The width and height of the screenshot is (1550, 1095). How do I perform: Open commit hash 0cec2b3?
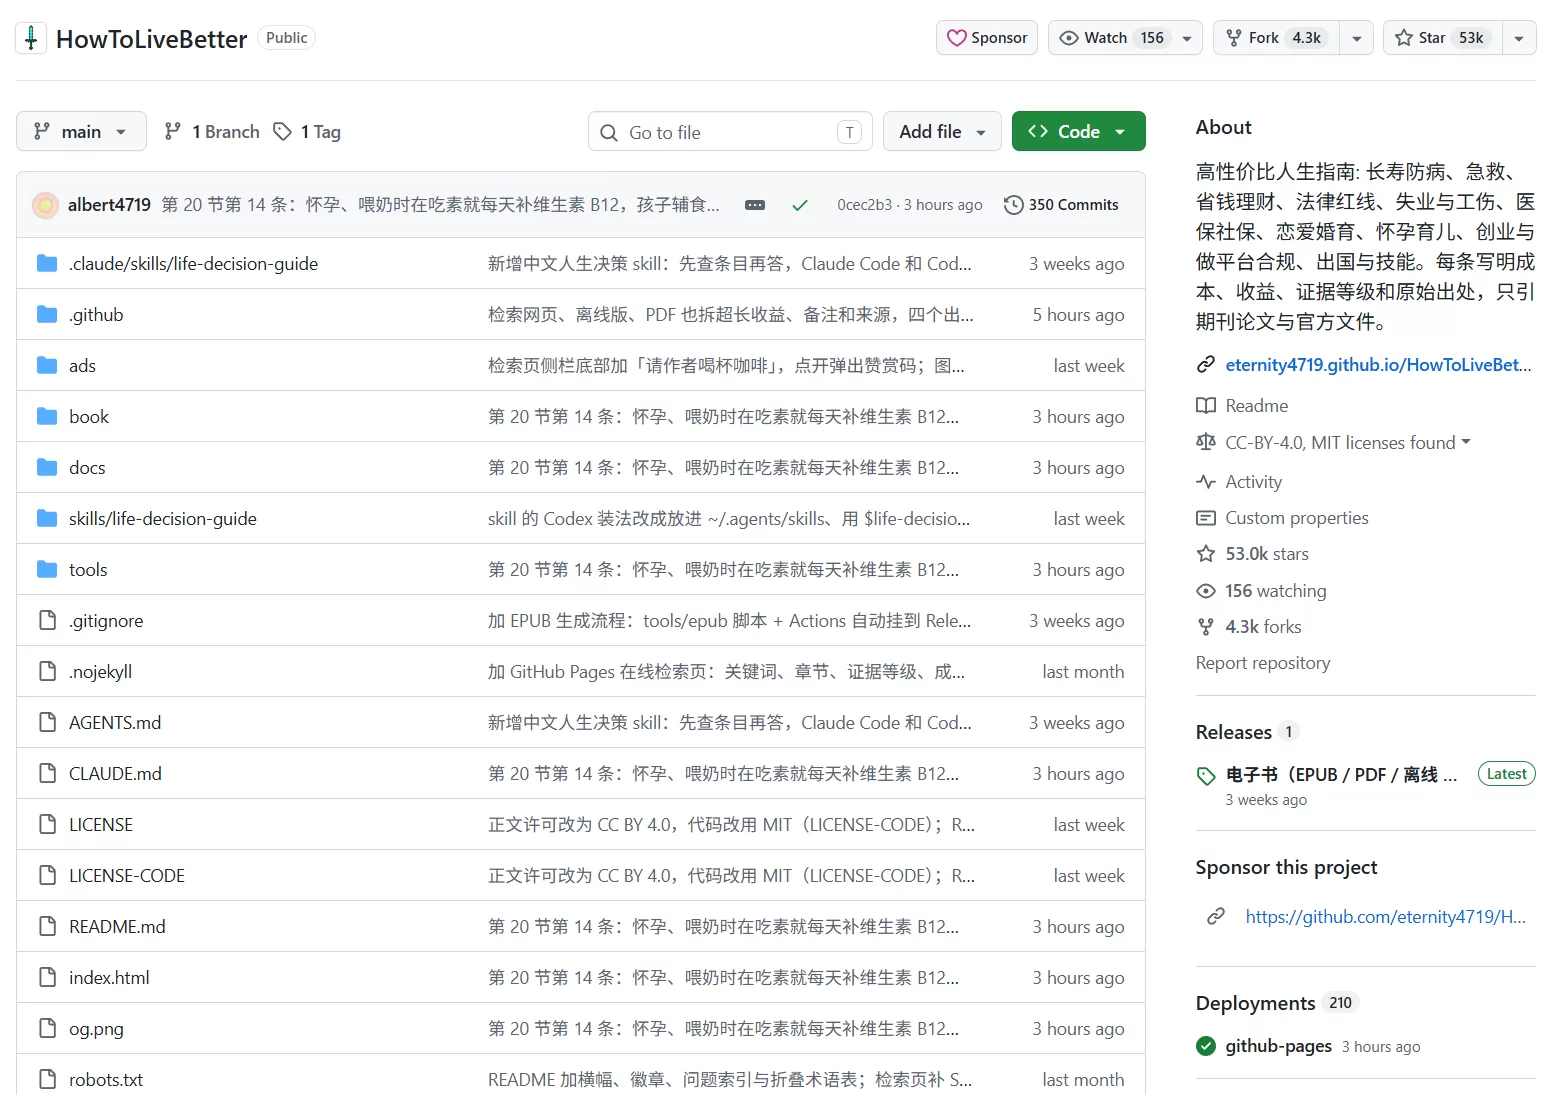click(864, 204)
